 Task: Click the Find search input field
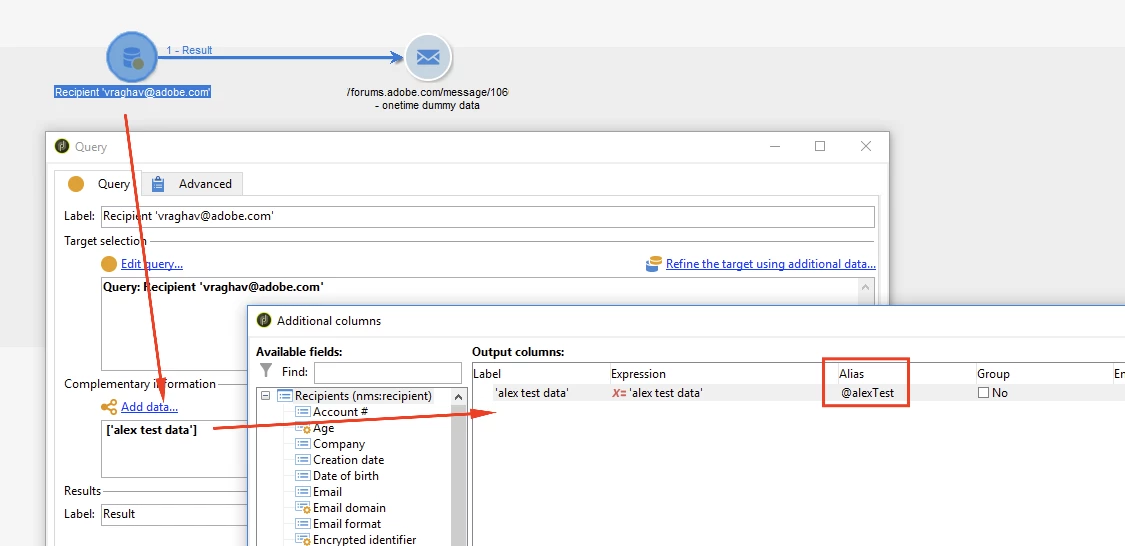[387, 372]
